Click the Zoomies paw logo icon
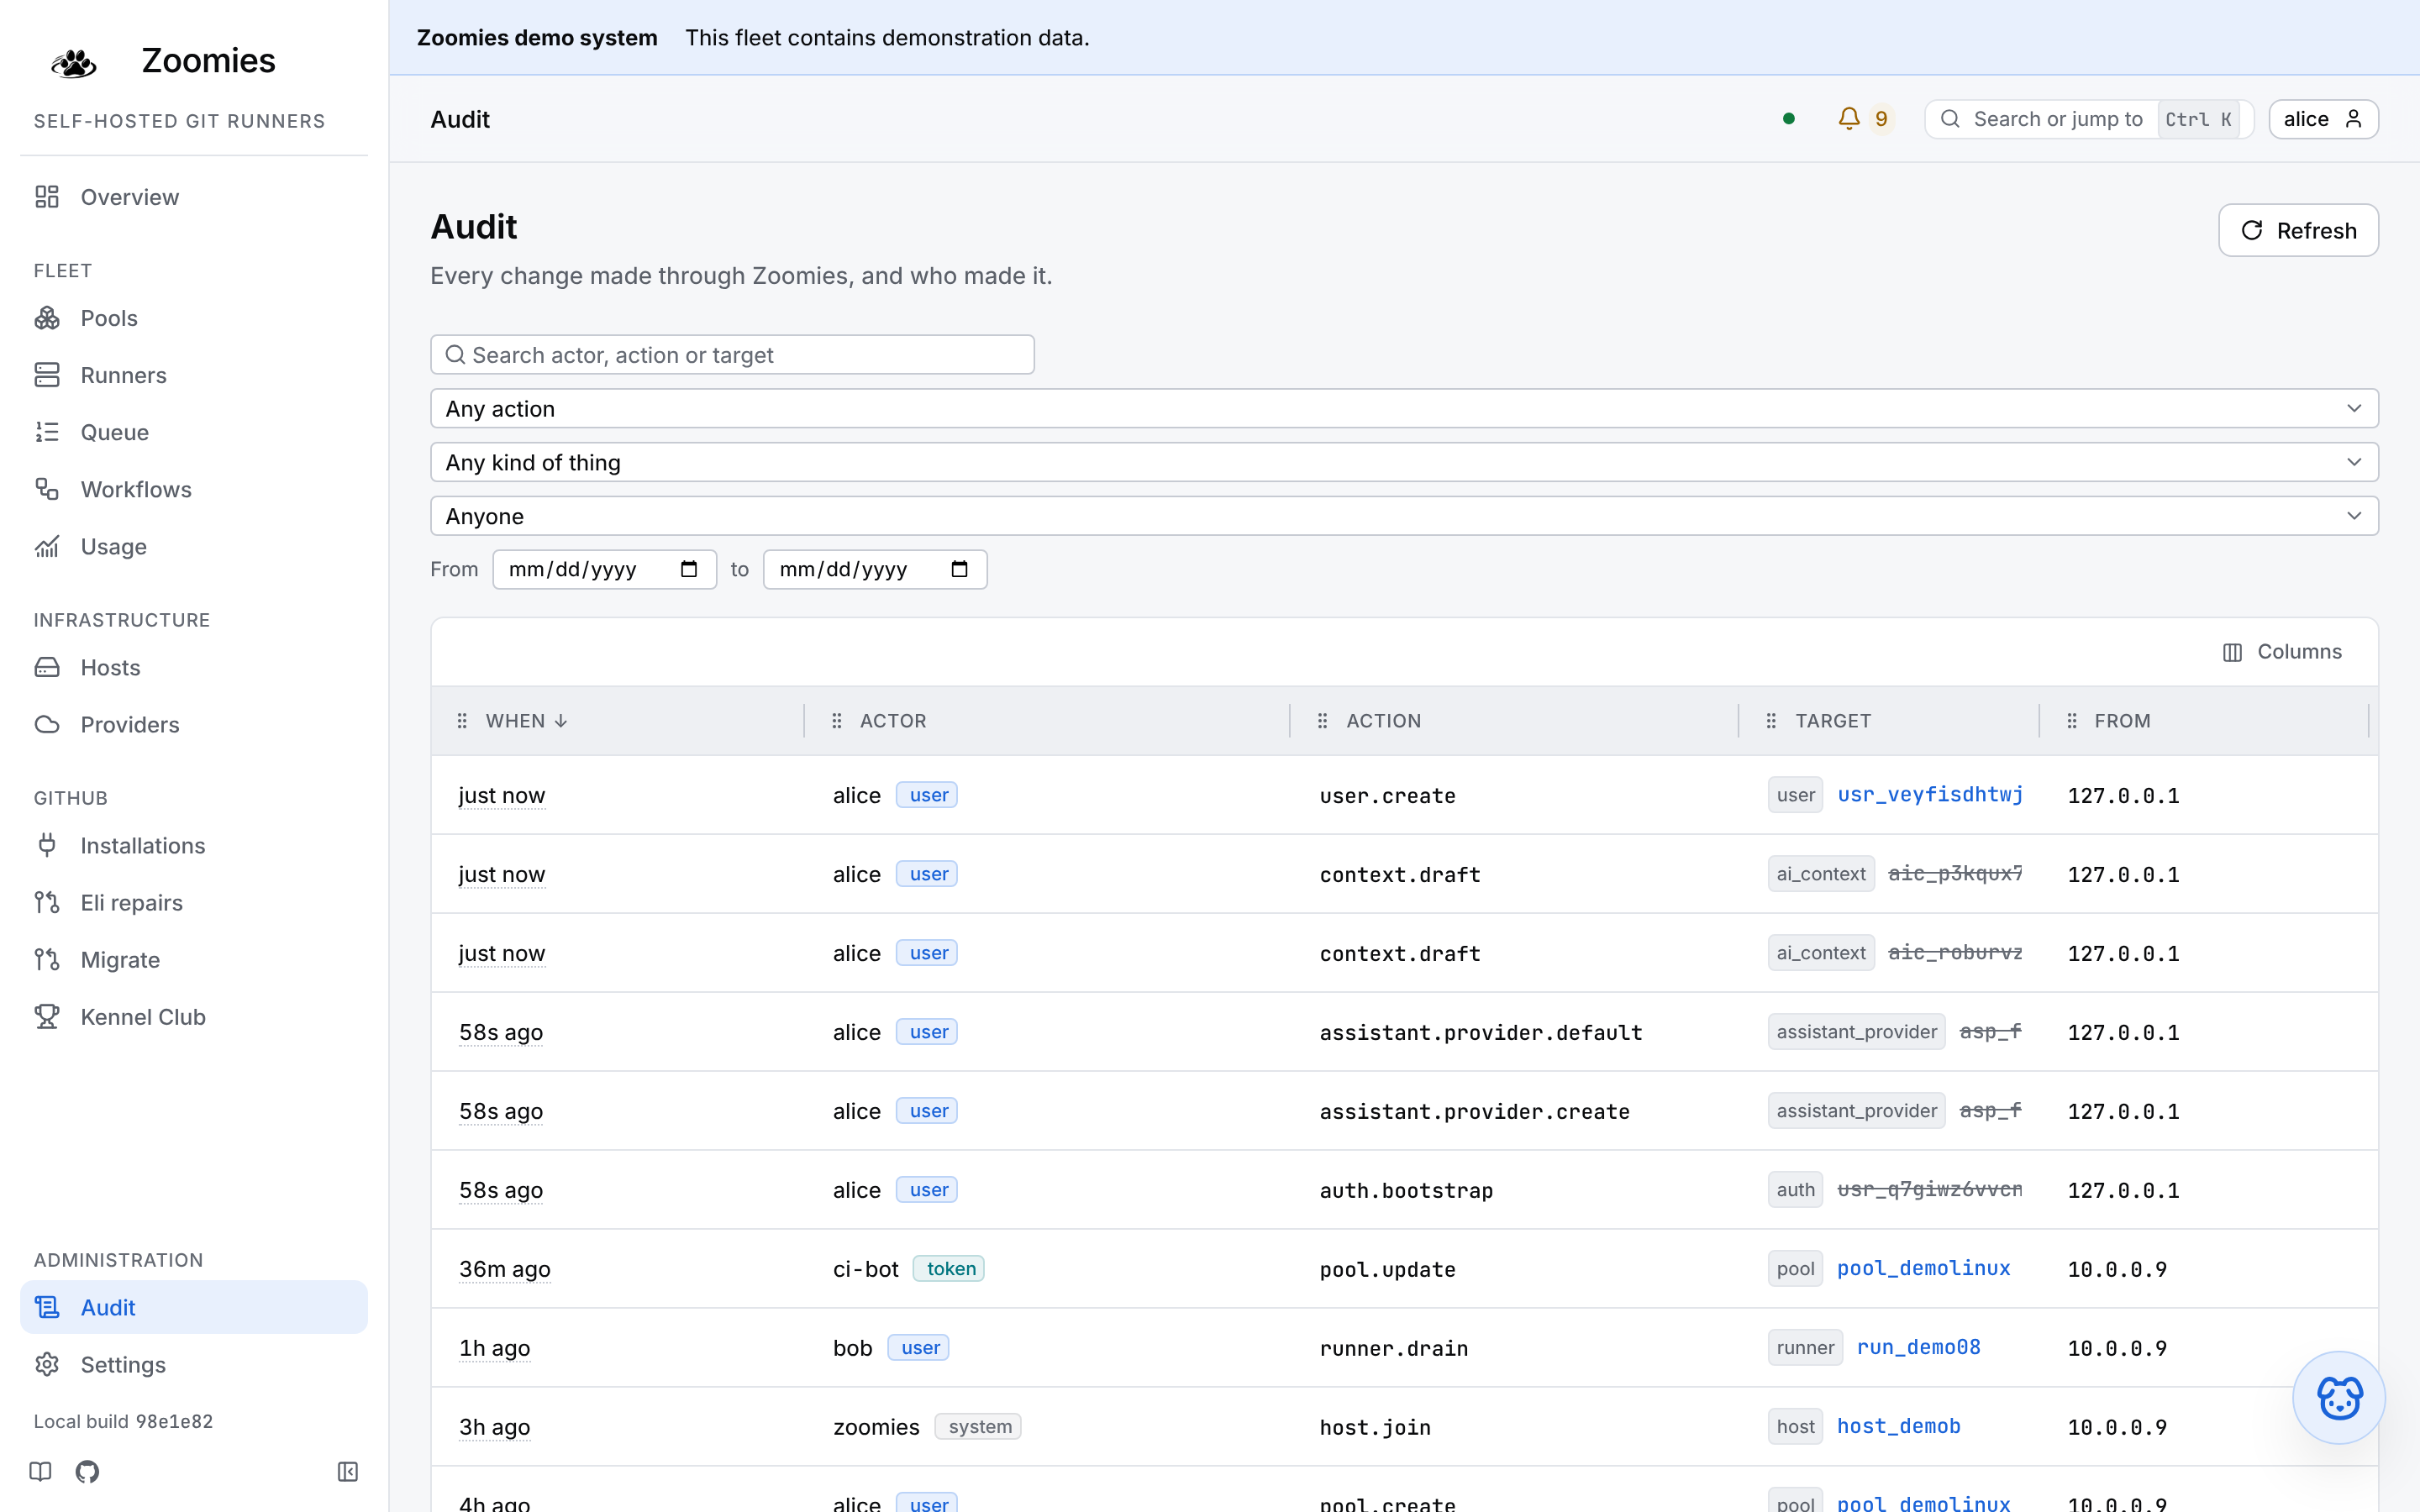Viewport: 2420px width, 1512px height. 73,62
